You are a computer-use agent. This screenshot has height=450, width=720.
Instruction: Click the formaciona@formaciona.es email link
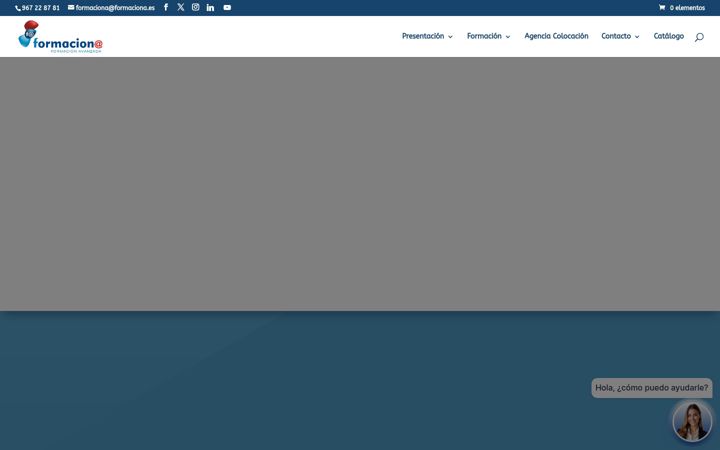pos(112,8)
